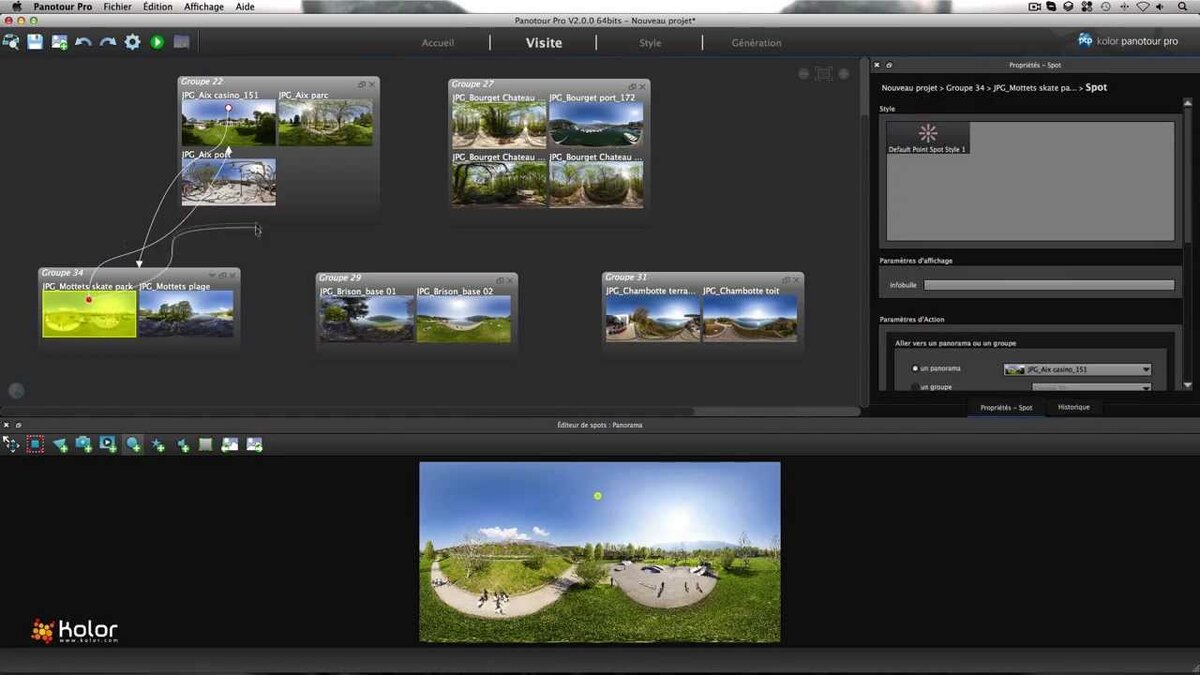Viewport: 1200px width, 675px height.
Task: Select the 'un groupe' radio button
Action: pyautogui.click(x=914, y=387)
